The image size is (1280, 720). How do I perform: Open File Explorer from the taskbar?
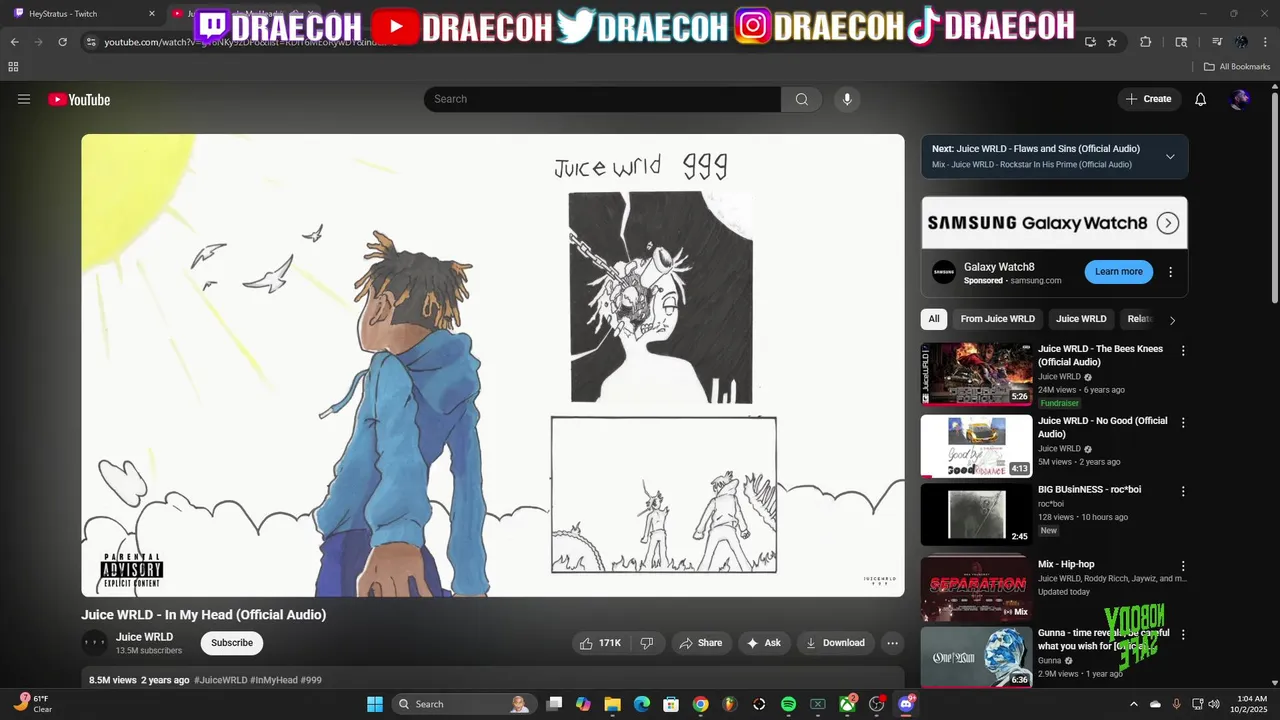point(612,704)
